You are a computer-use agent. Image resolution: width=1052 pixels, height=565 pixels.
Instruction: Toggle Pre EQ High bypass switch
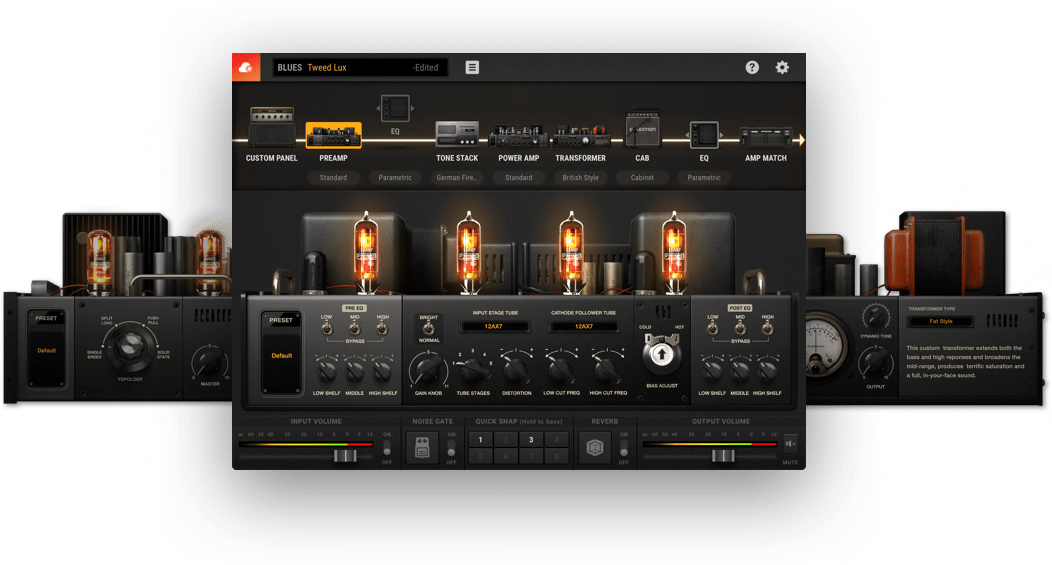tap(382, 328)
